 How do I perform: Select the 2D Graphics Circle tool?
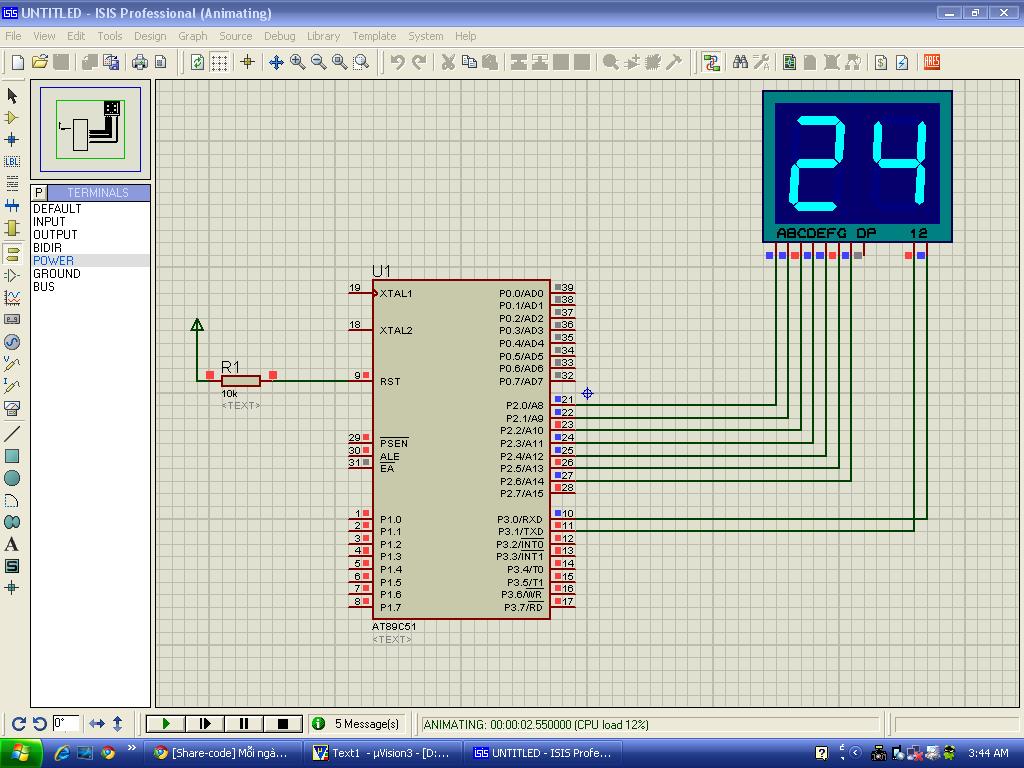coord(12,478)
